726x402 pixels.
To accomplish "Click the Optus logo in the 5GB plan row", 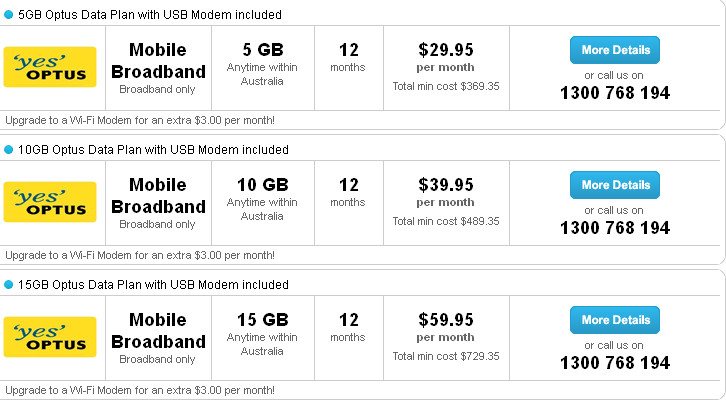I will tap(50, 67).
